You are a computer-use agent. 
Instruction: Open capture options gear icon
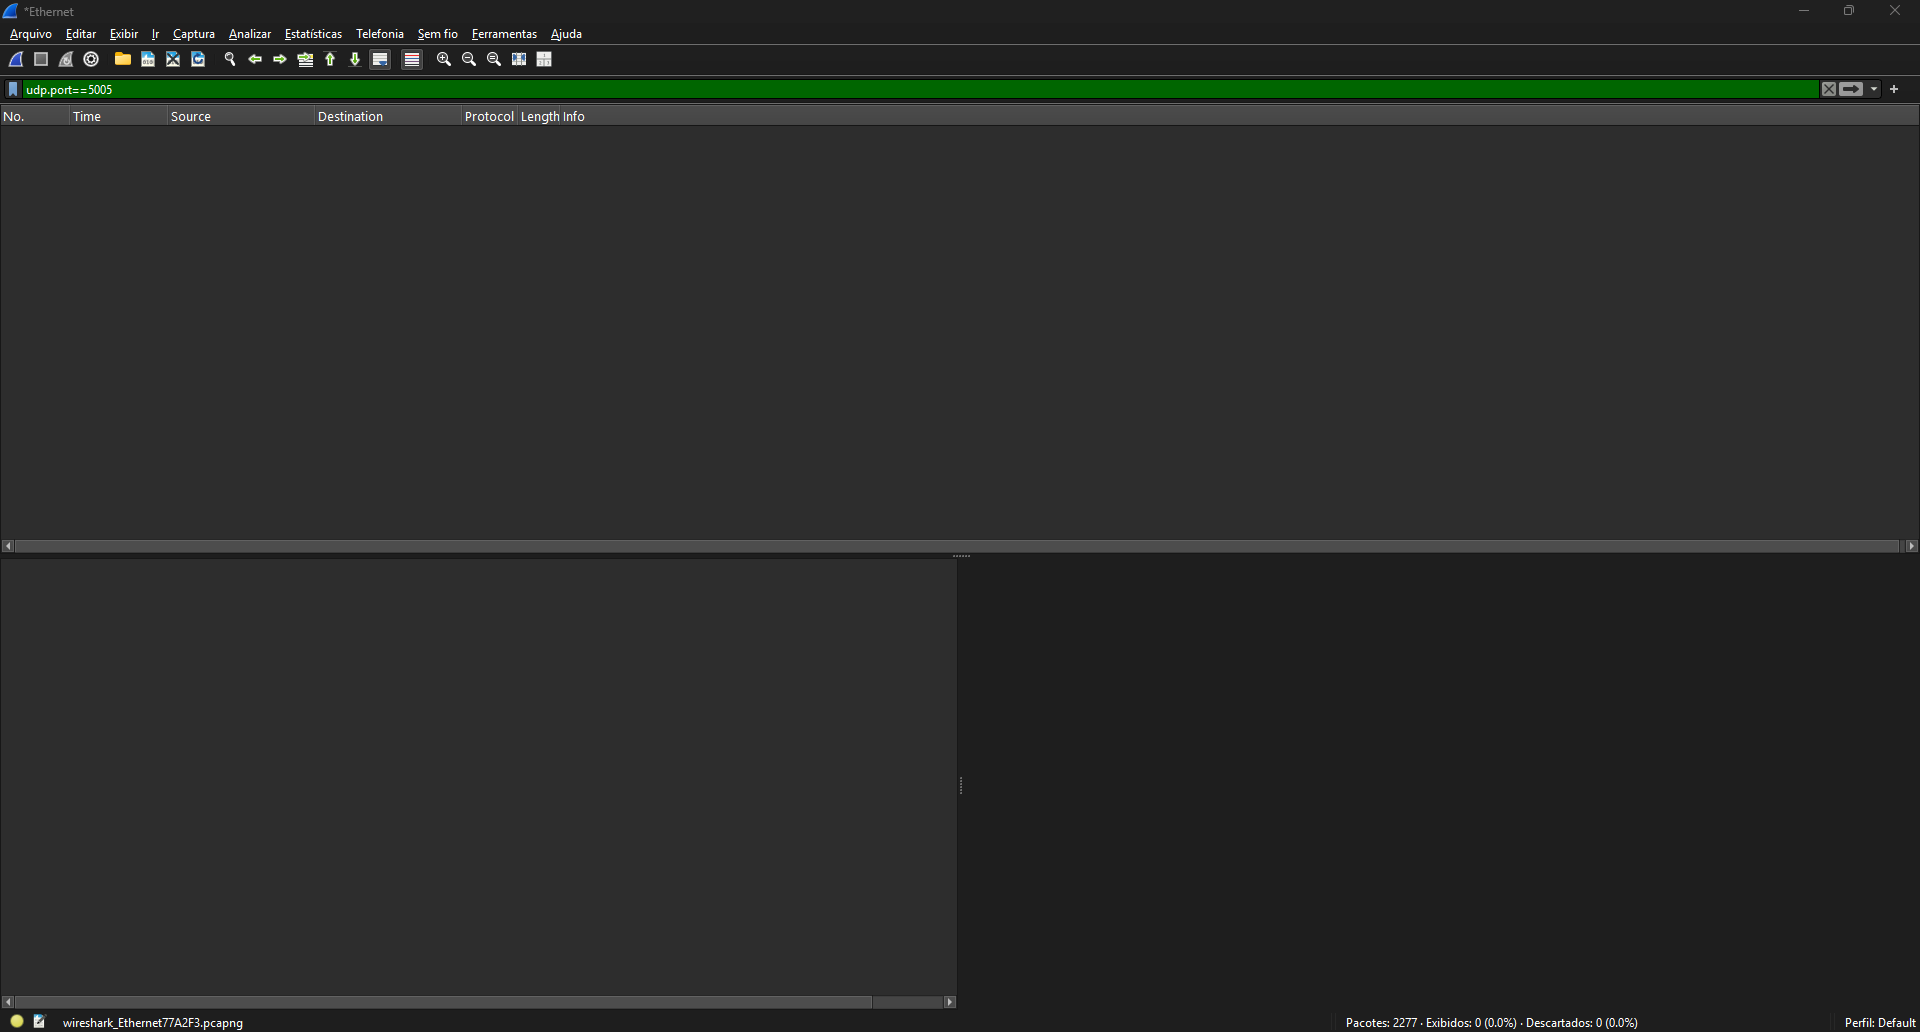click(x=91, y=60)
